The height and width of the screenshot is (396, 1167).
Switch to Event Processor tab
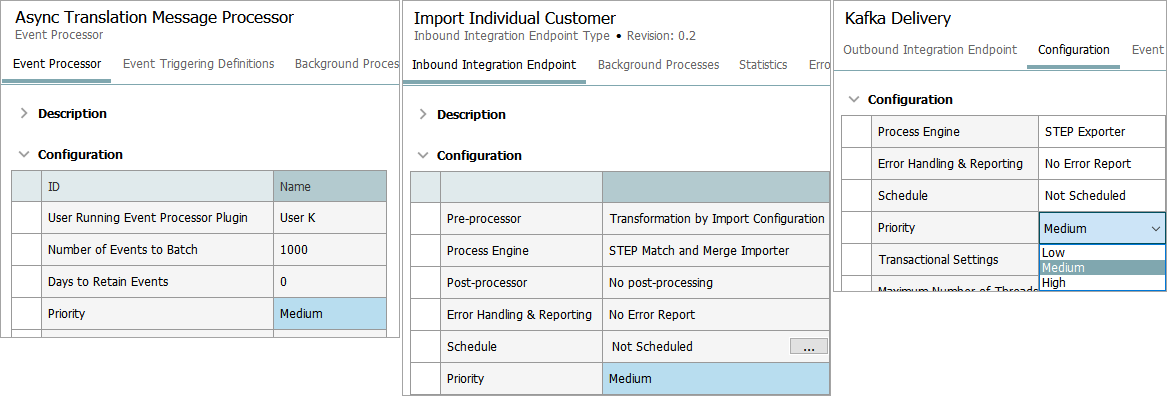57,64
